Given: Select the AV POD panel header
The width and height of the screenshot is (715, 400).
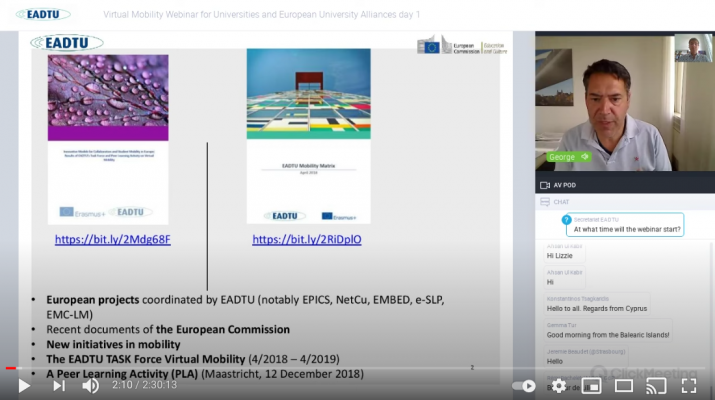Looking at the screenshot, I should point(564,185).
